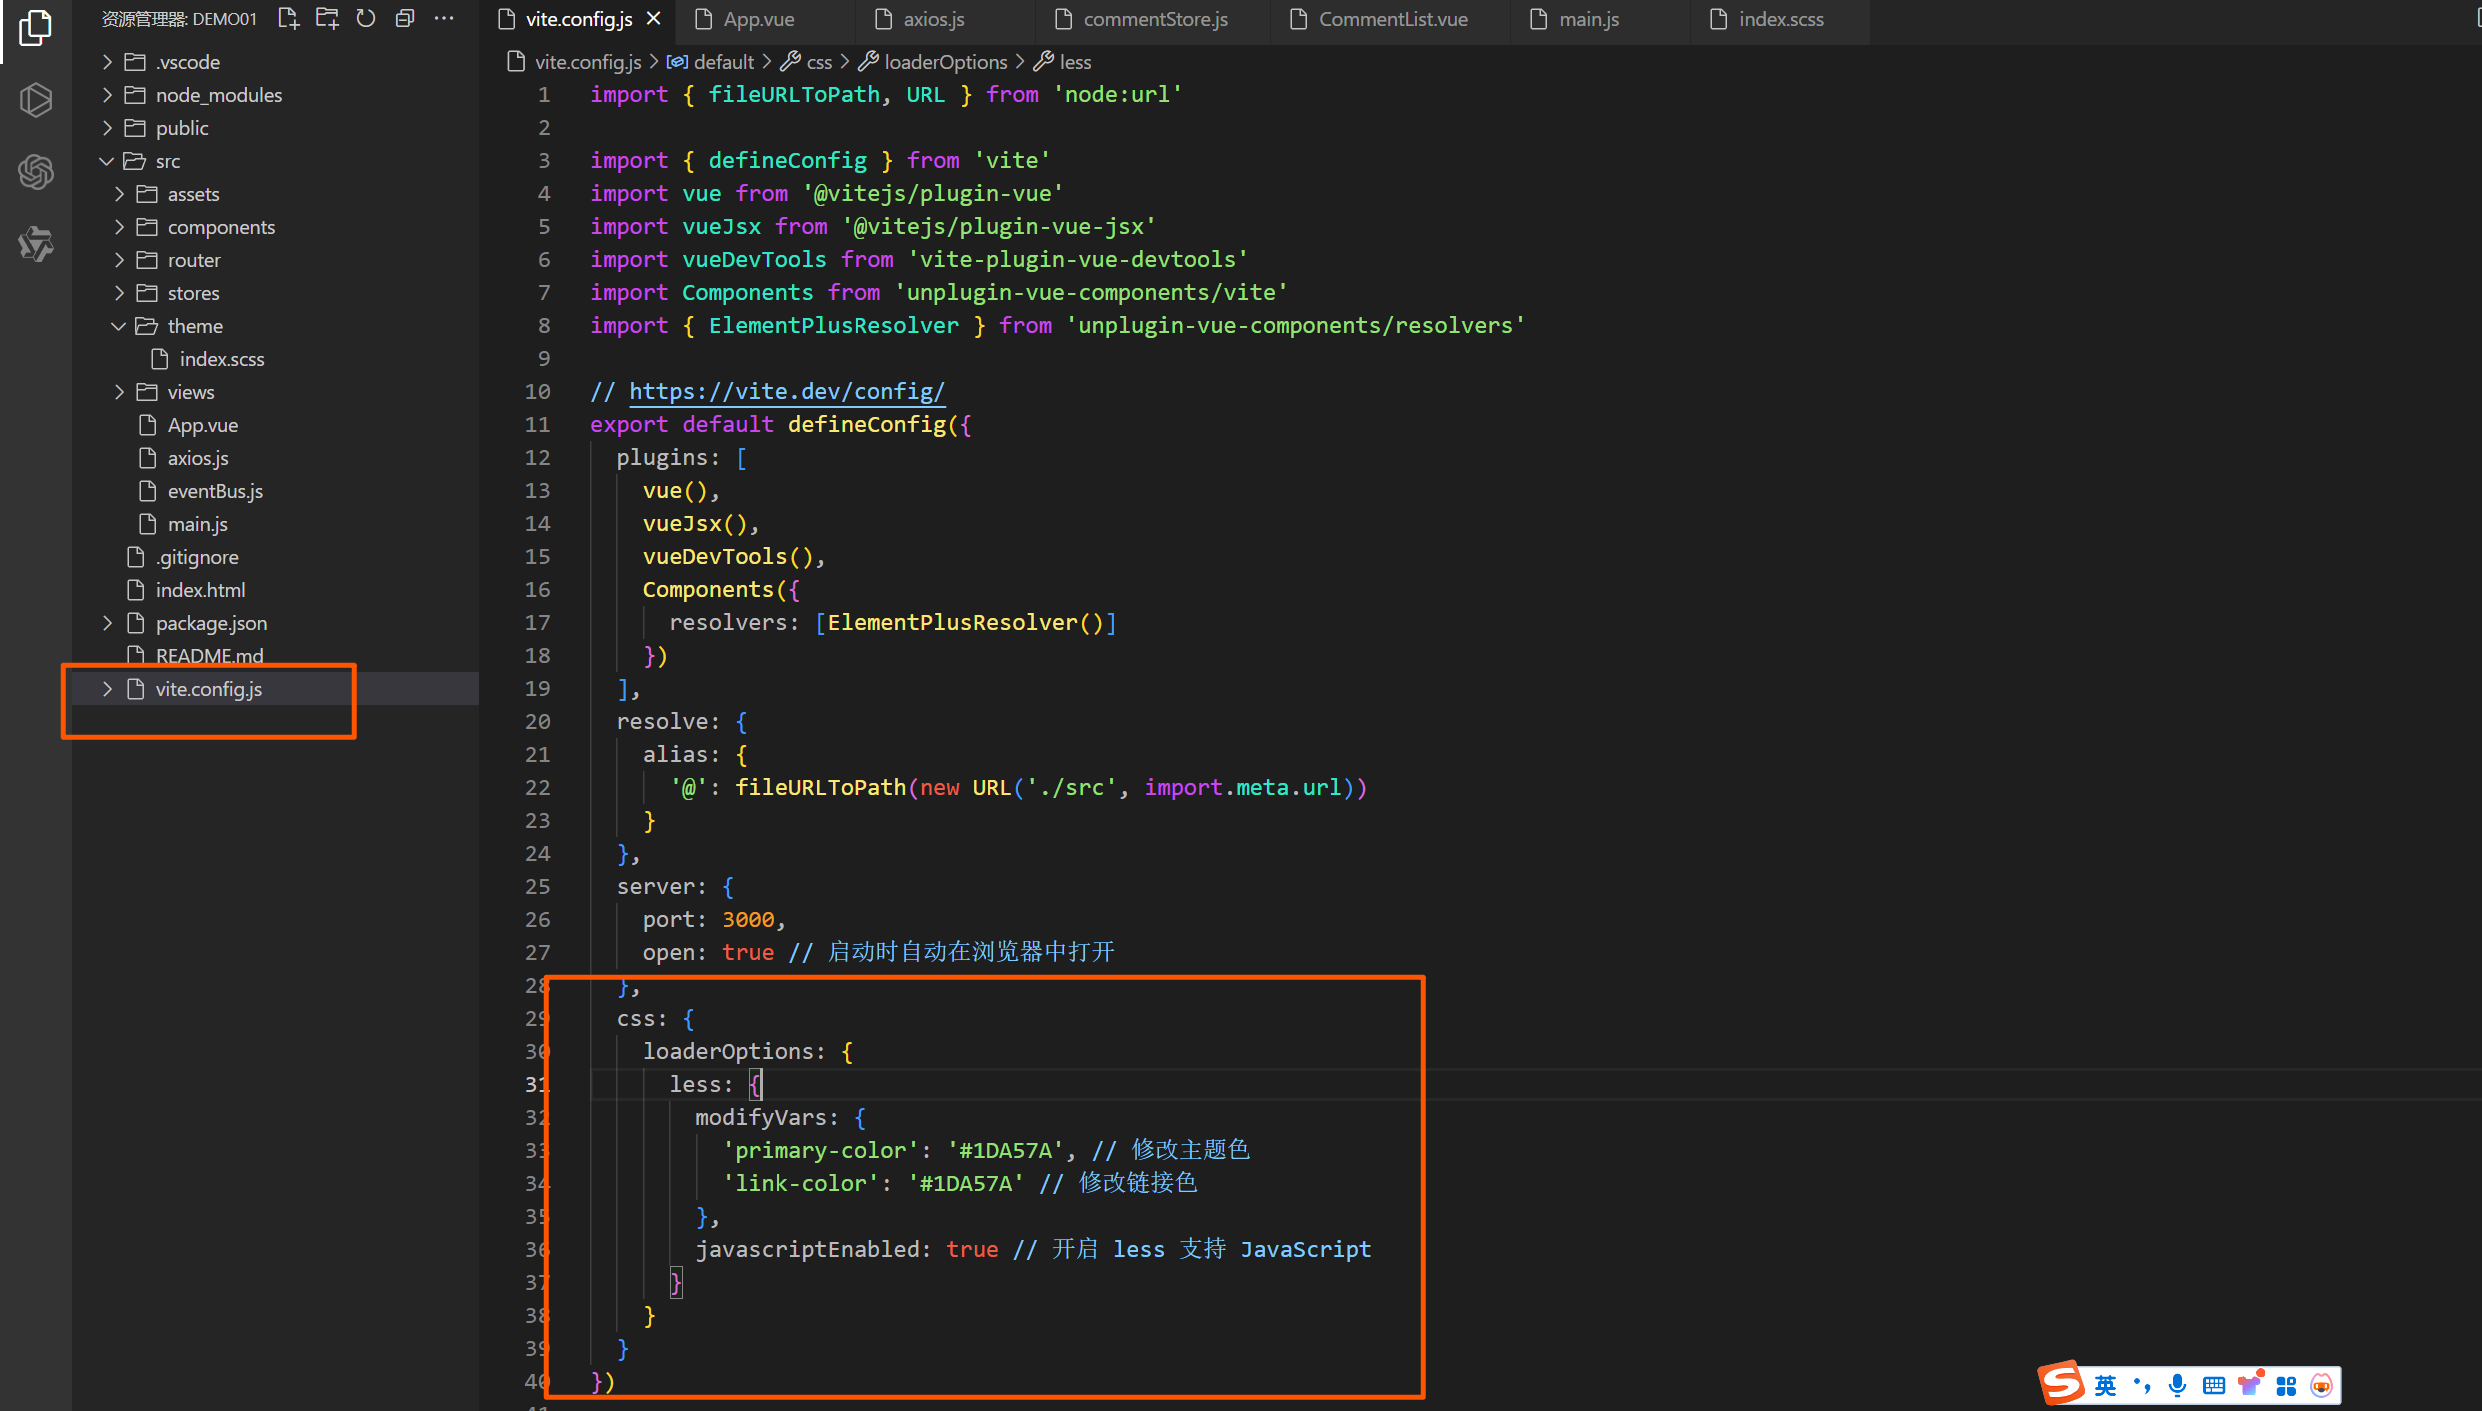
Task: Place cursor on the port: 3000 line
Action: pos(714,920)
